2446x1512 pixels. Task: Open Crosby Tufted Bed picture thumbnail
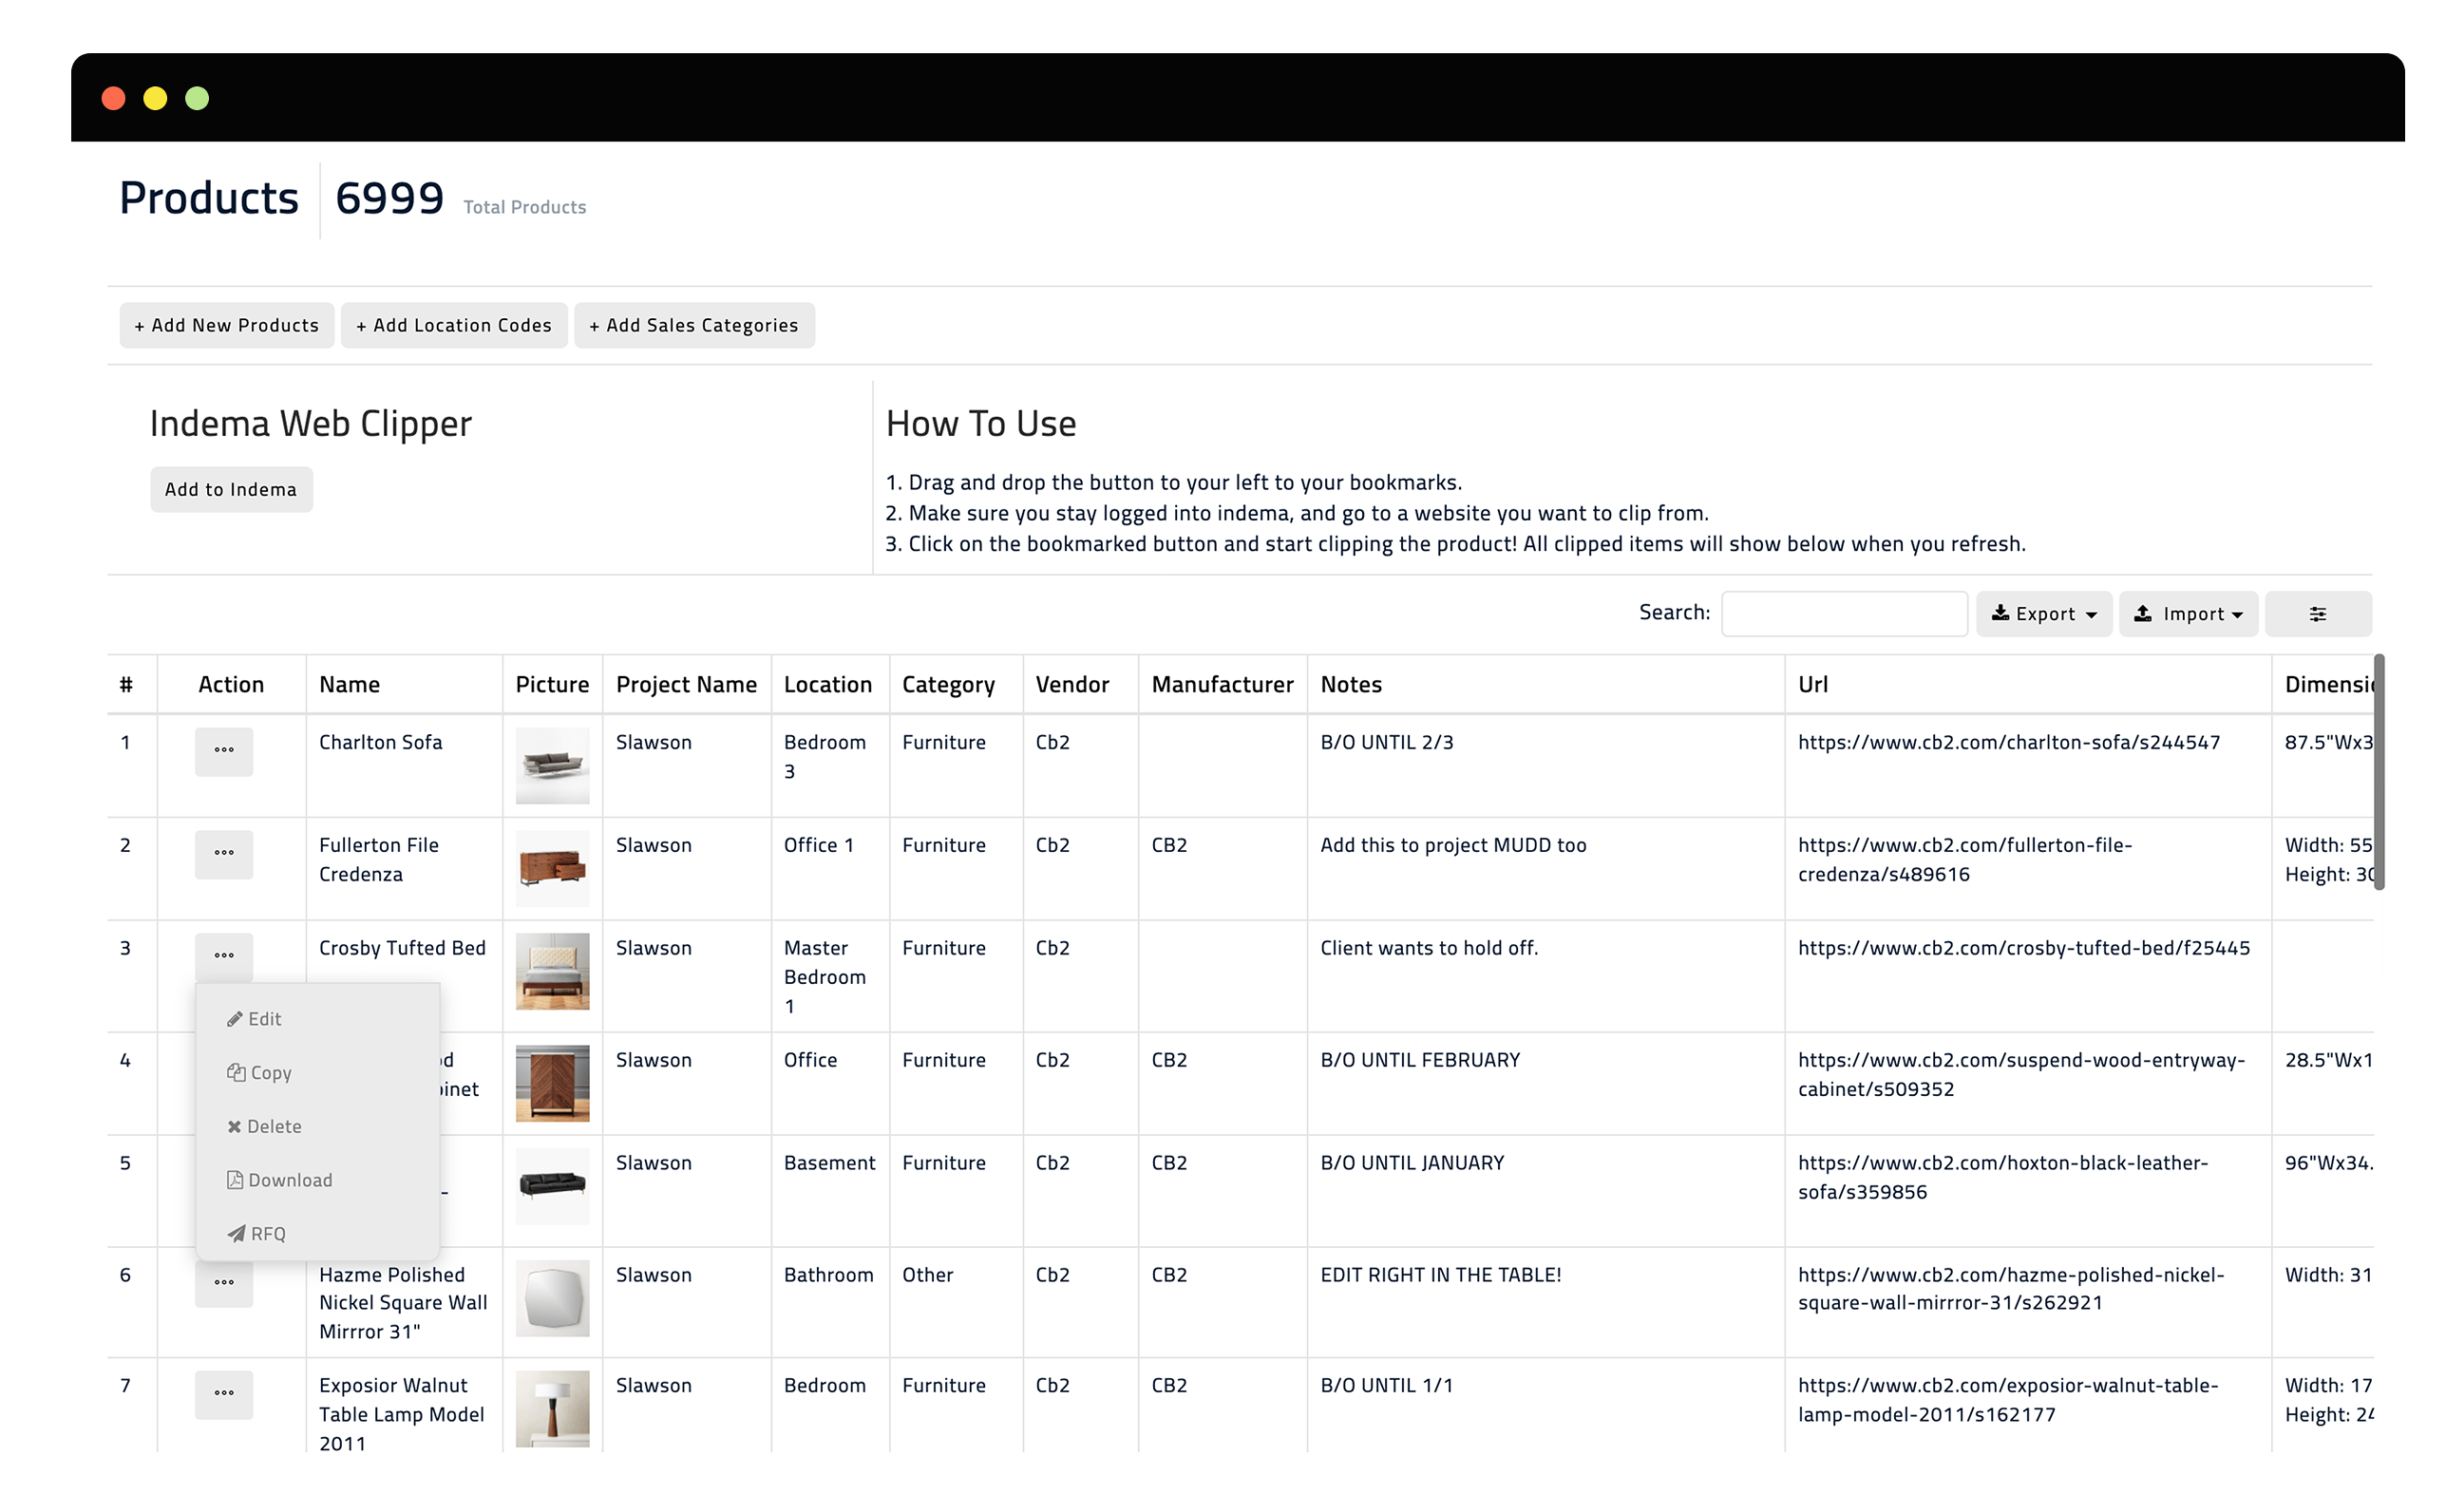pyautogui.click(x=552, y=972)
